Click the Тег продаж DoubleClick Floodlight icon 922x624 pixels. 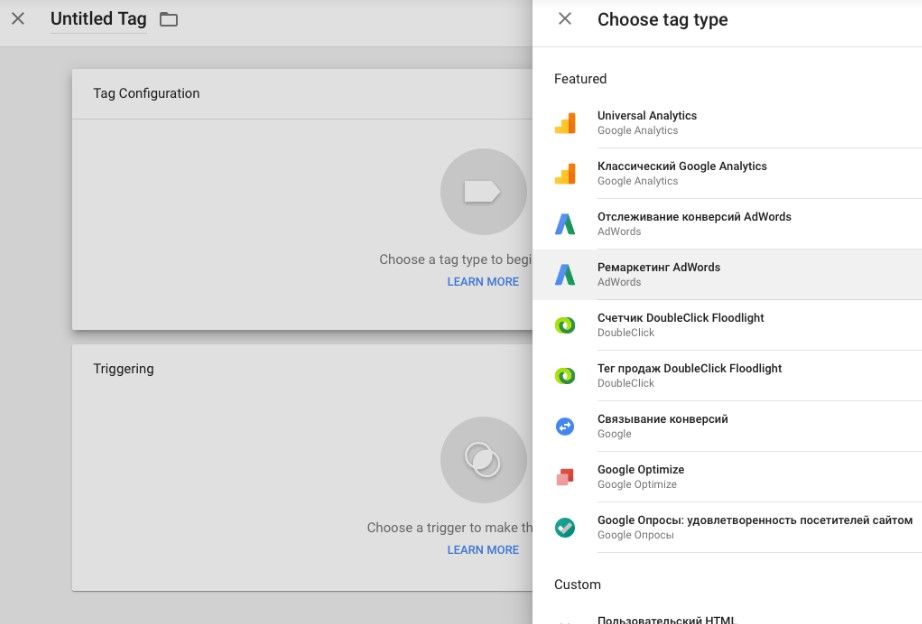pos(565,376)
